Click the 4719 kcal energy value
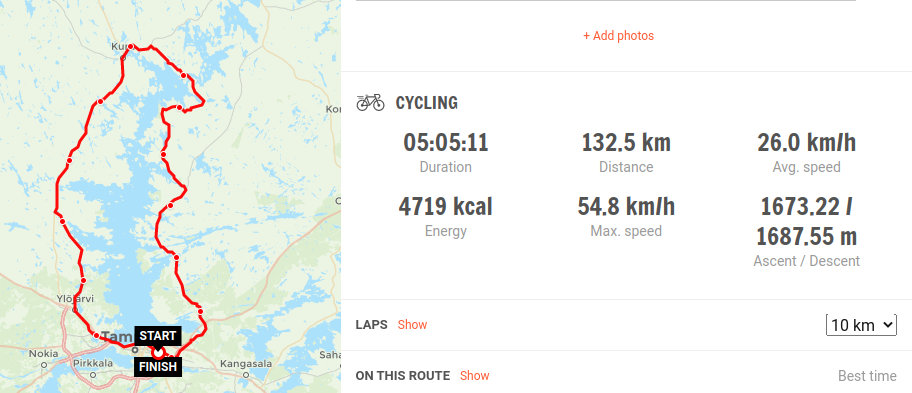The image size is (912, 393). click(446, 207)
